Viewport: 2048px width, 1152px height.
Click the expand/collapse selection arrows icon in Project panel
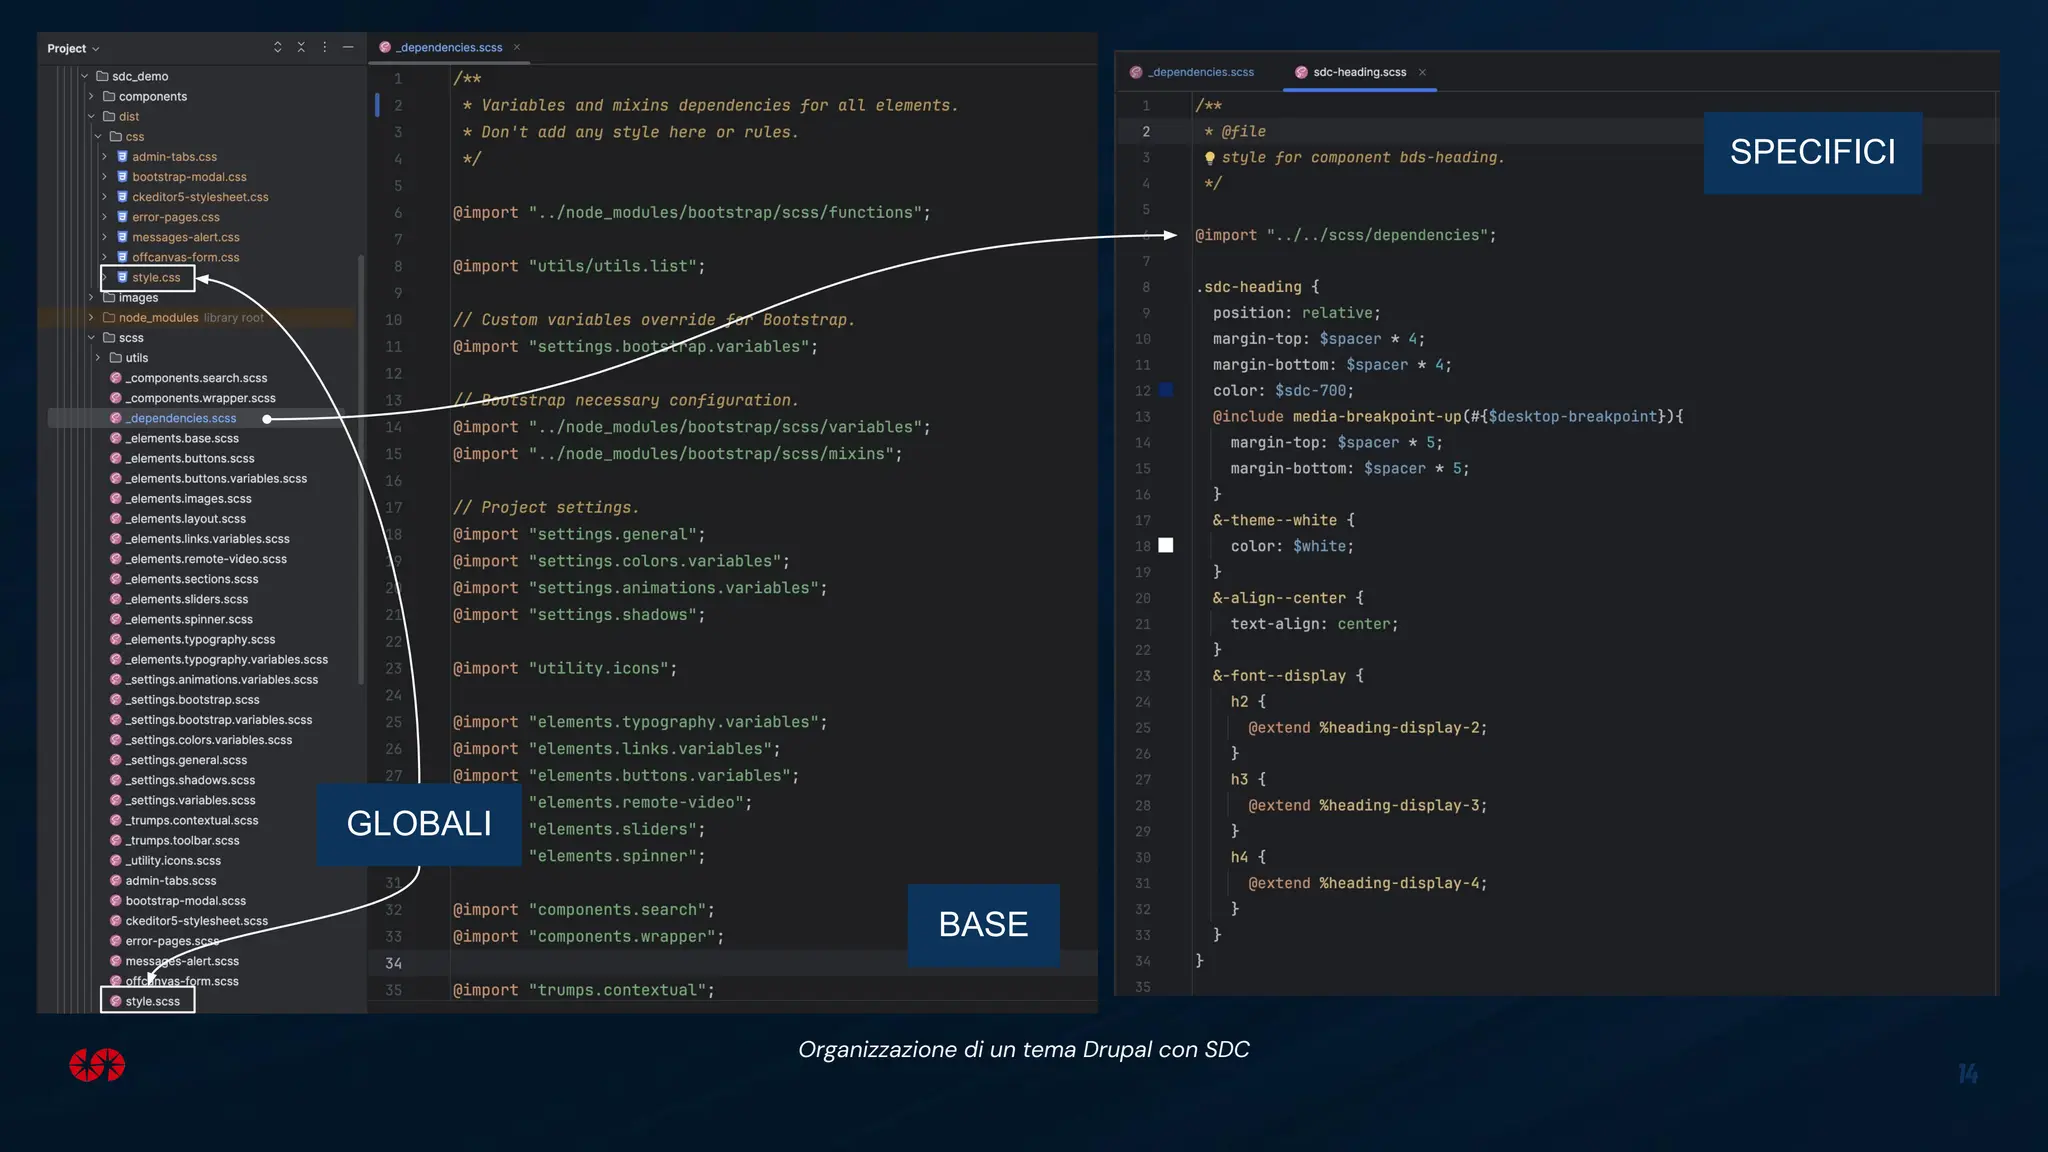tap(277, 47)
